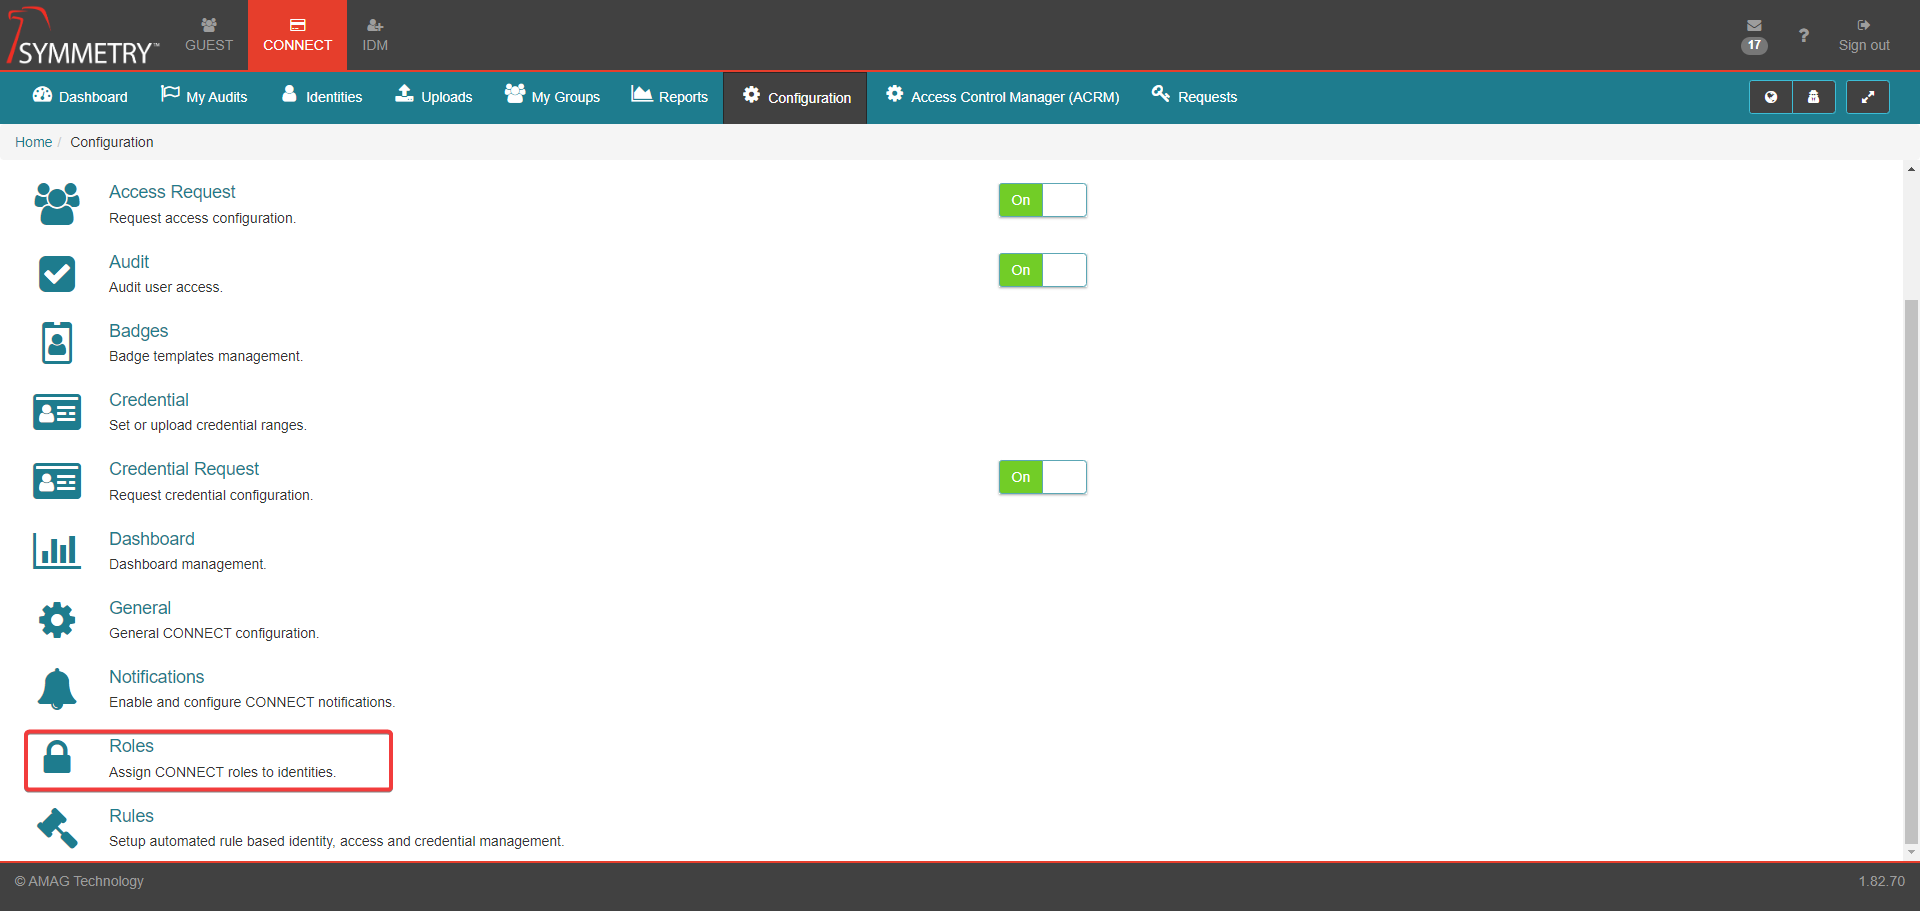The height and width of the screenshot is (911, 1920).
Task: Click the Notifications bell icon
Action: (57, 689)
